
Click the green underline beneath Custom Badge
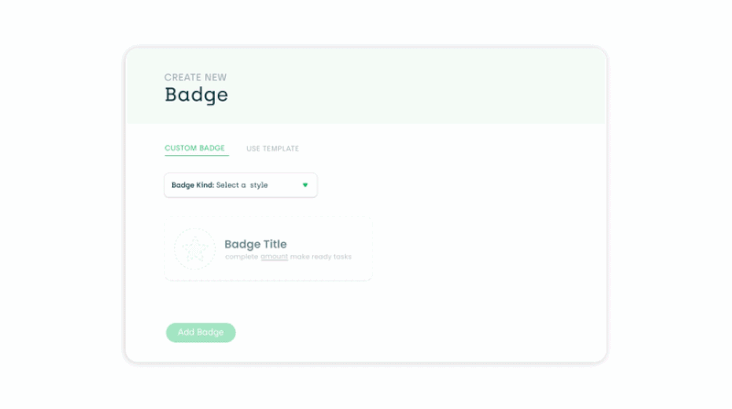(x=197, y=155)
